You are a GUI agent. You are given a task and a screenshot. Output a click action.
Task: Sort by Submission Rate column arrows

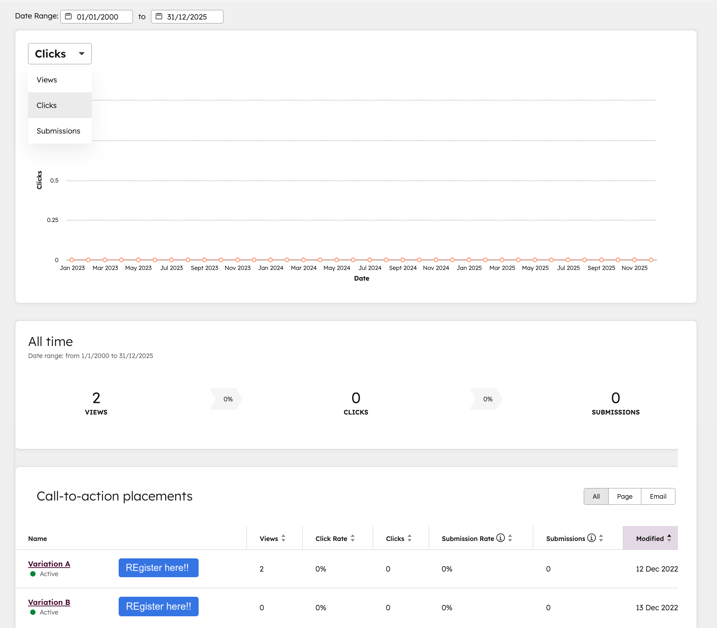tap(510, 538)
